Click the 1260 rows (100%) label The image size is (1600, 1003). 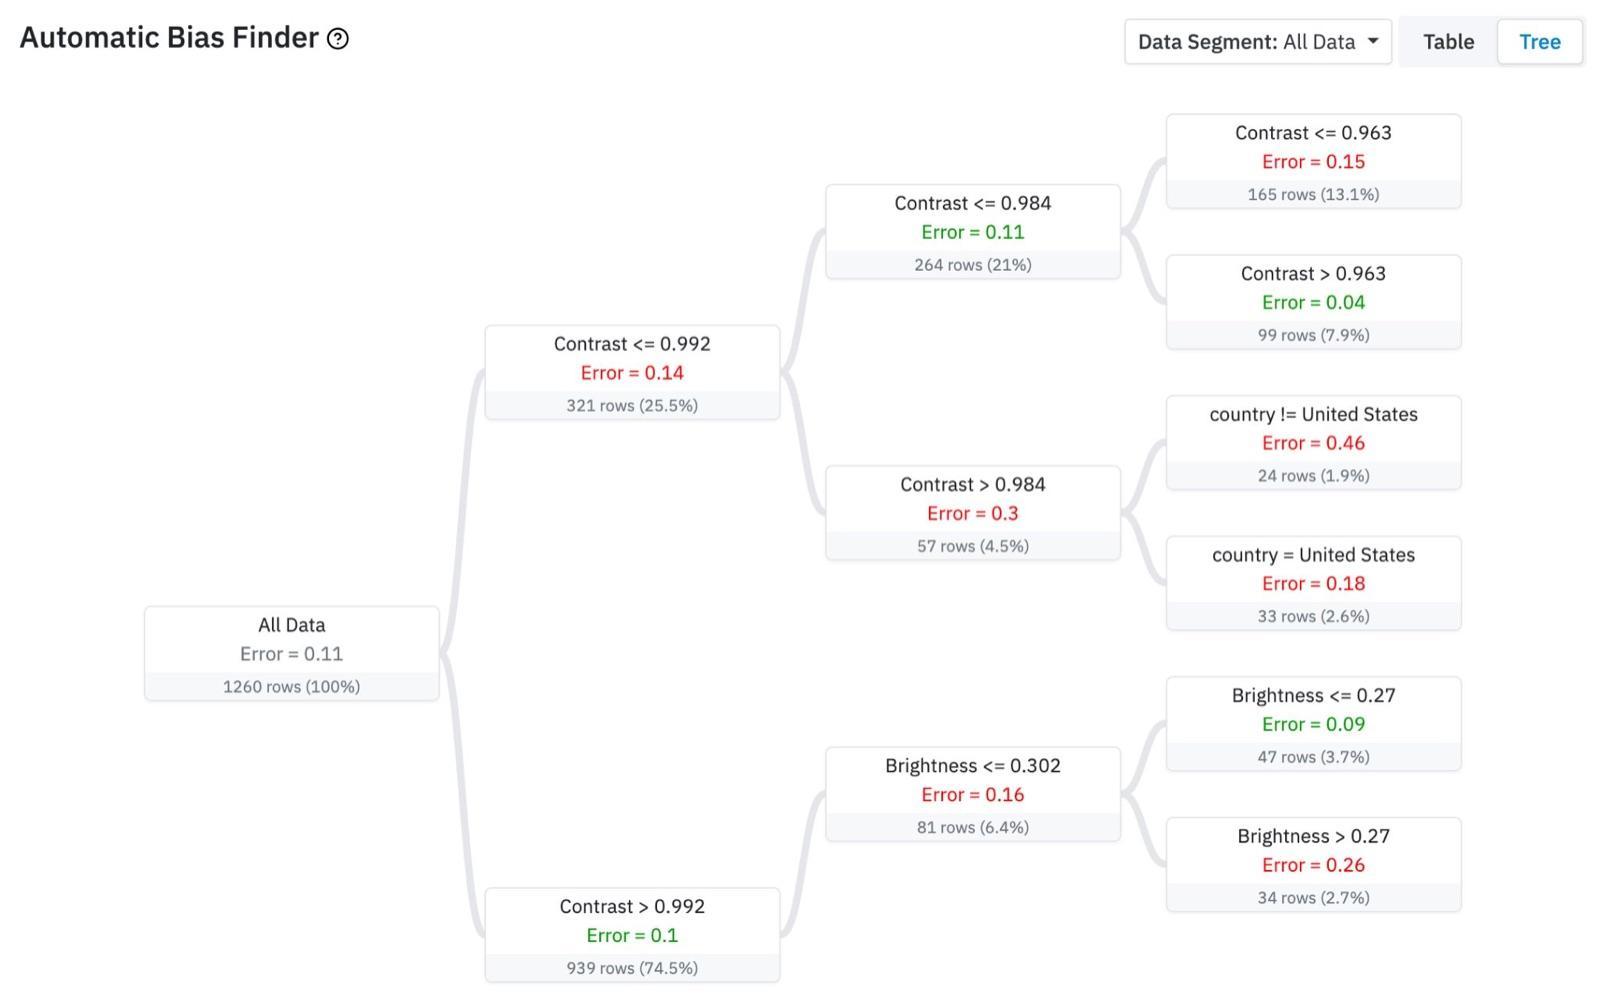click(x=292, y=687)
